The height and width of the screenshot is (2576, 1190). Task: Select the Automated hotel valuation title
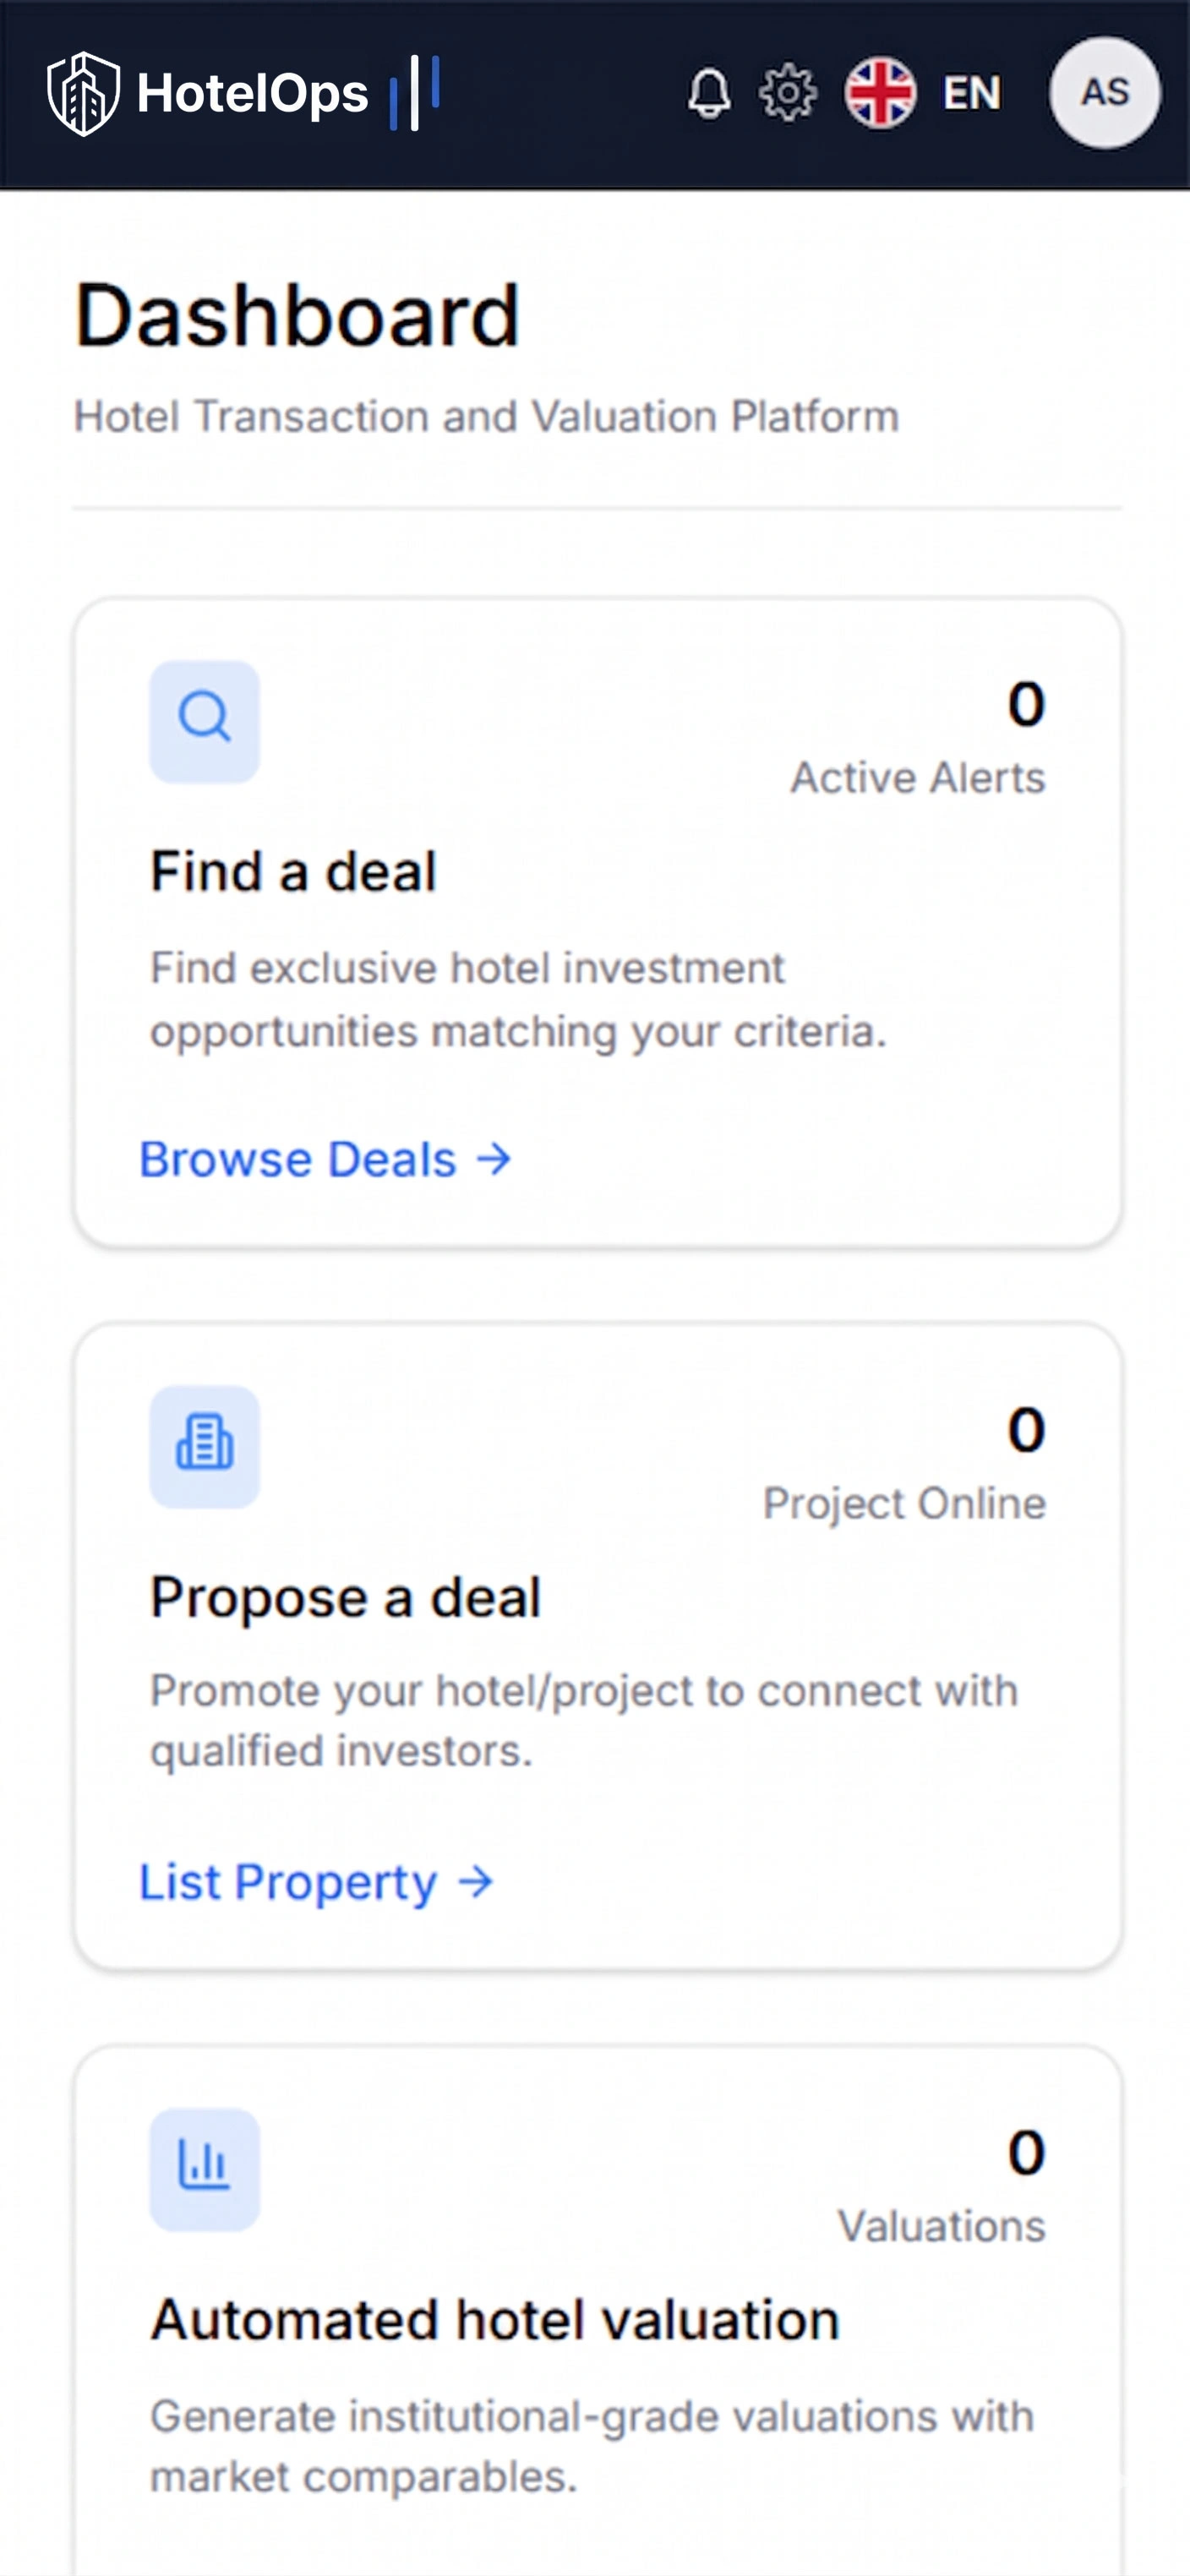pos(495,2320)
